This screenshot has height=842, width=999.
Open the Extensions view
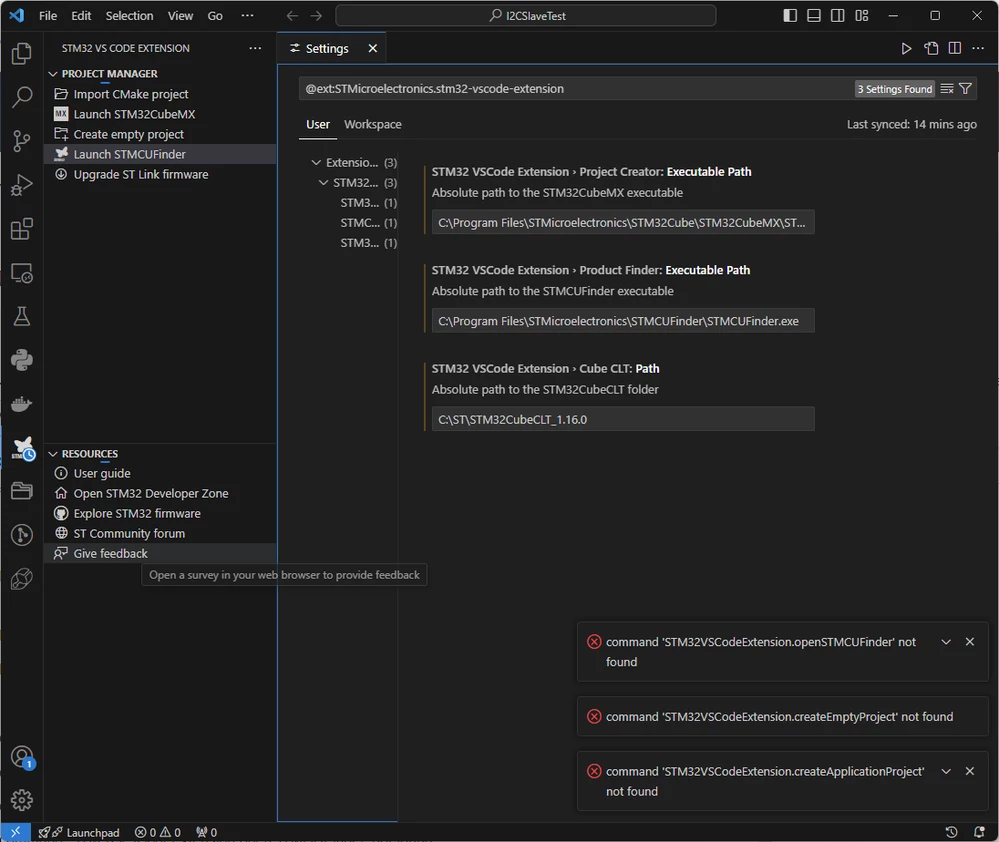22,229
